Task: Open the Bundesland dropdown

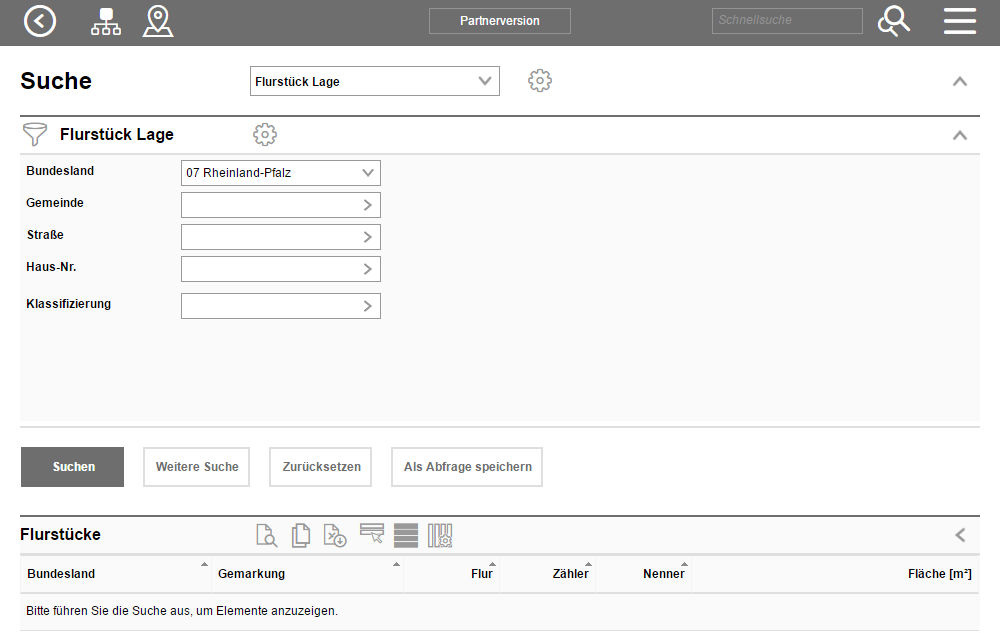Action: (280, 173)
